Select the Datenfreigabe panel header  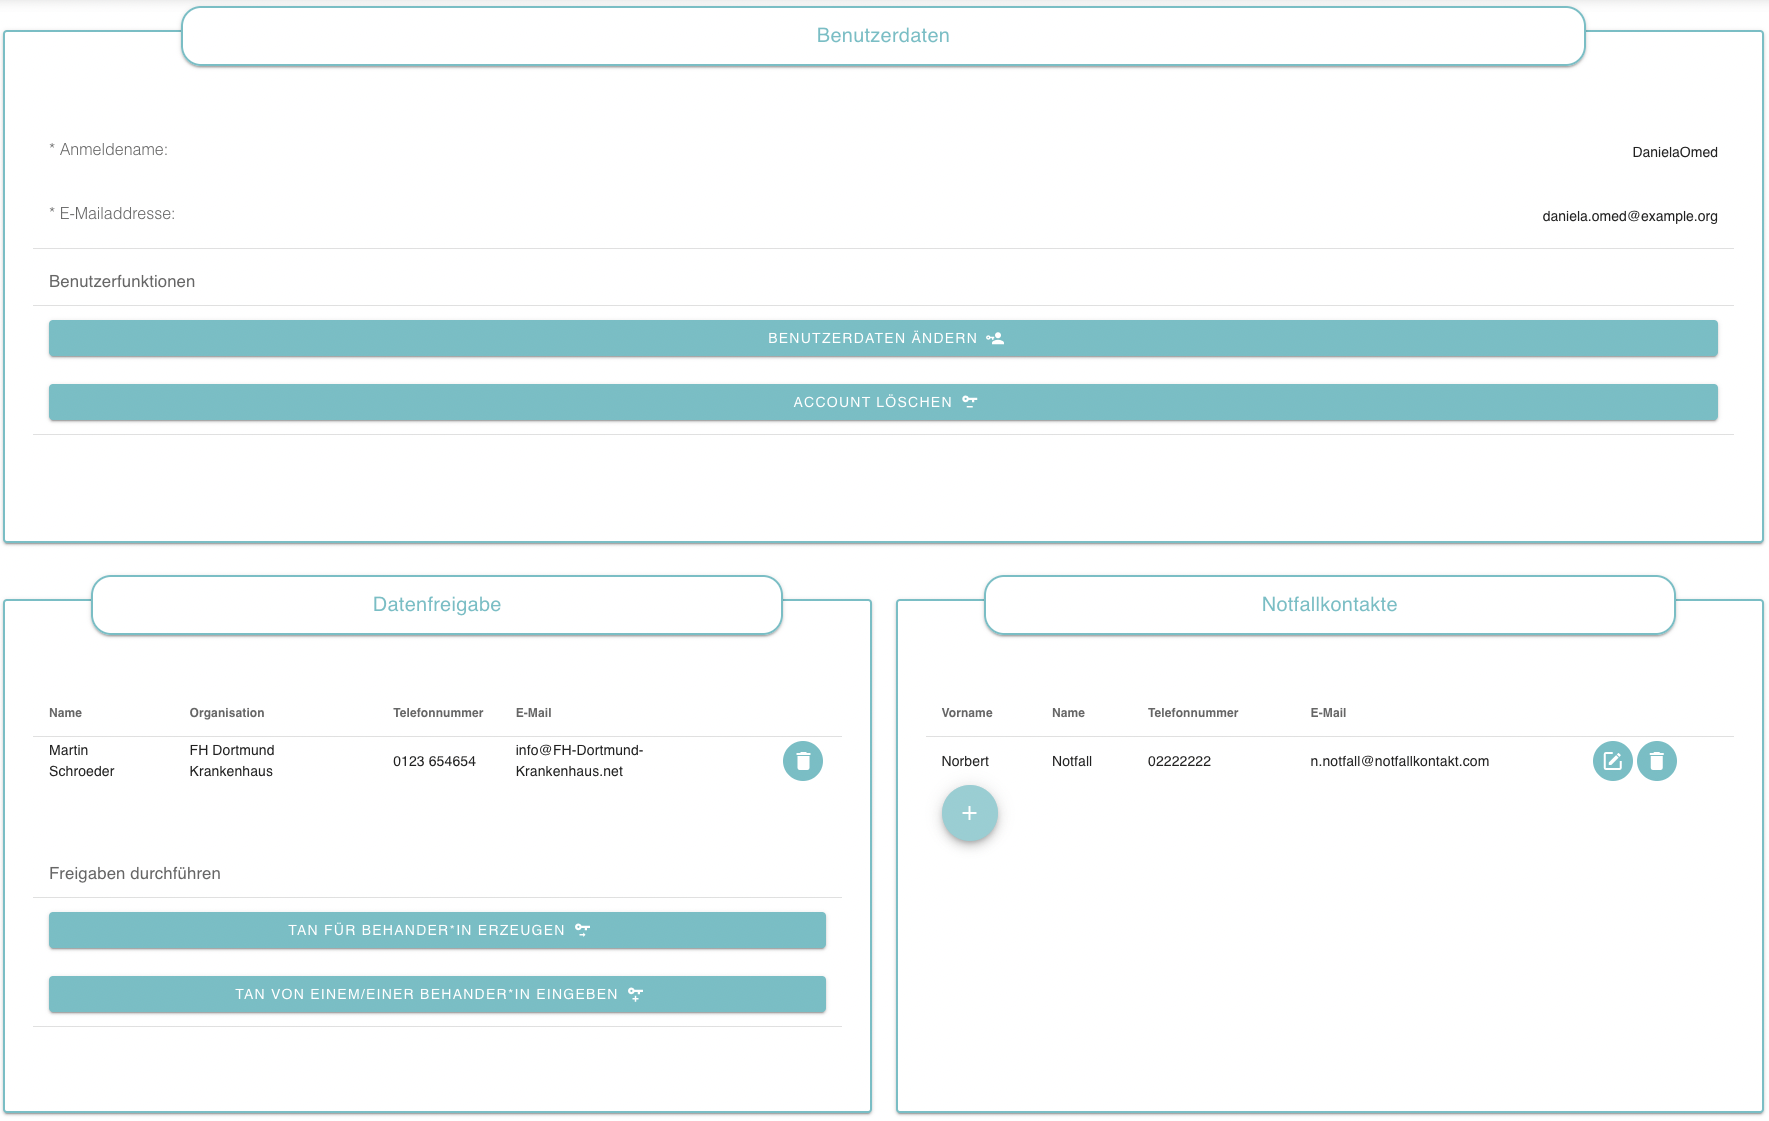[x=437, y=605]
